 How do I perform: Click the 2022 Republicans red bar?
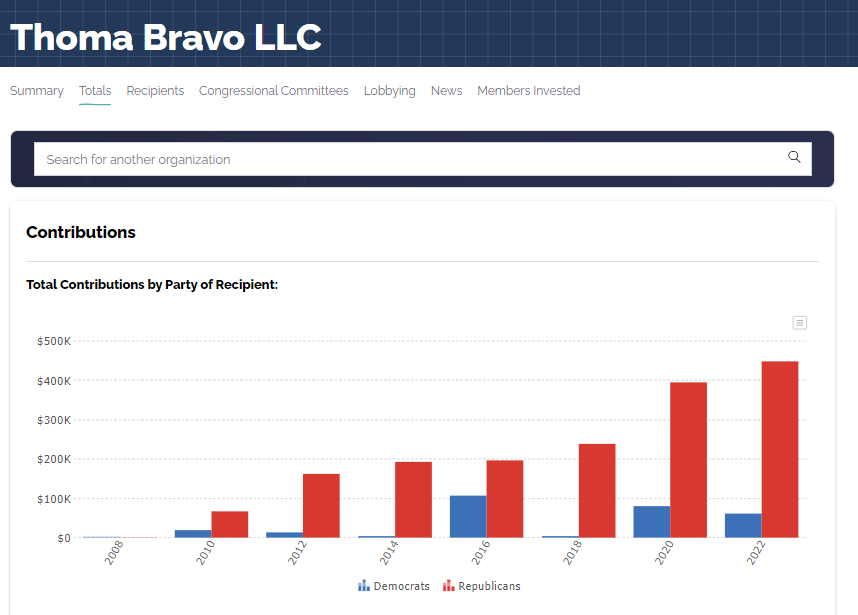click(x=780, y=450)
